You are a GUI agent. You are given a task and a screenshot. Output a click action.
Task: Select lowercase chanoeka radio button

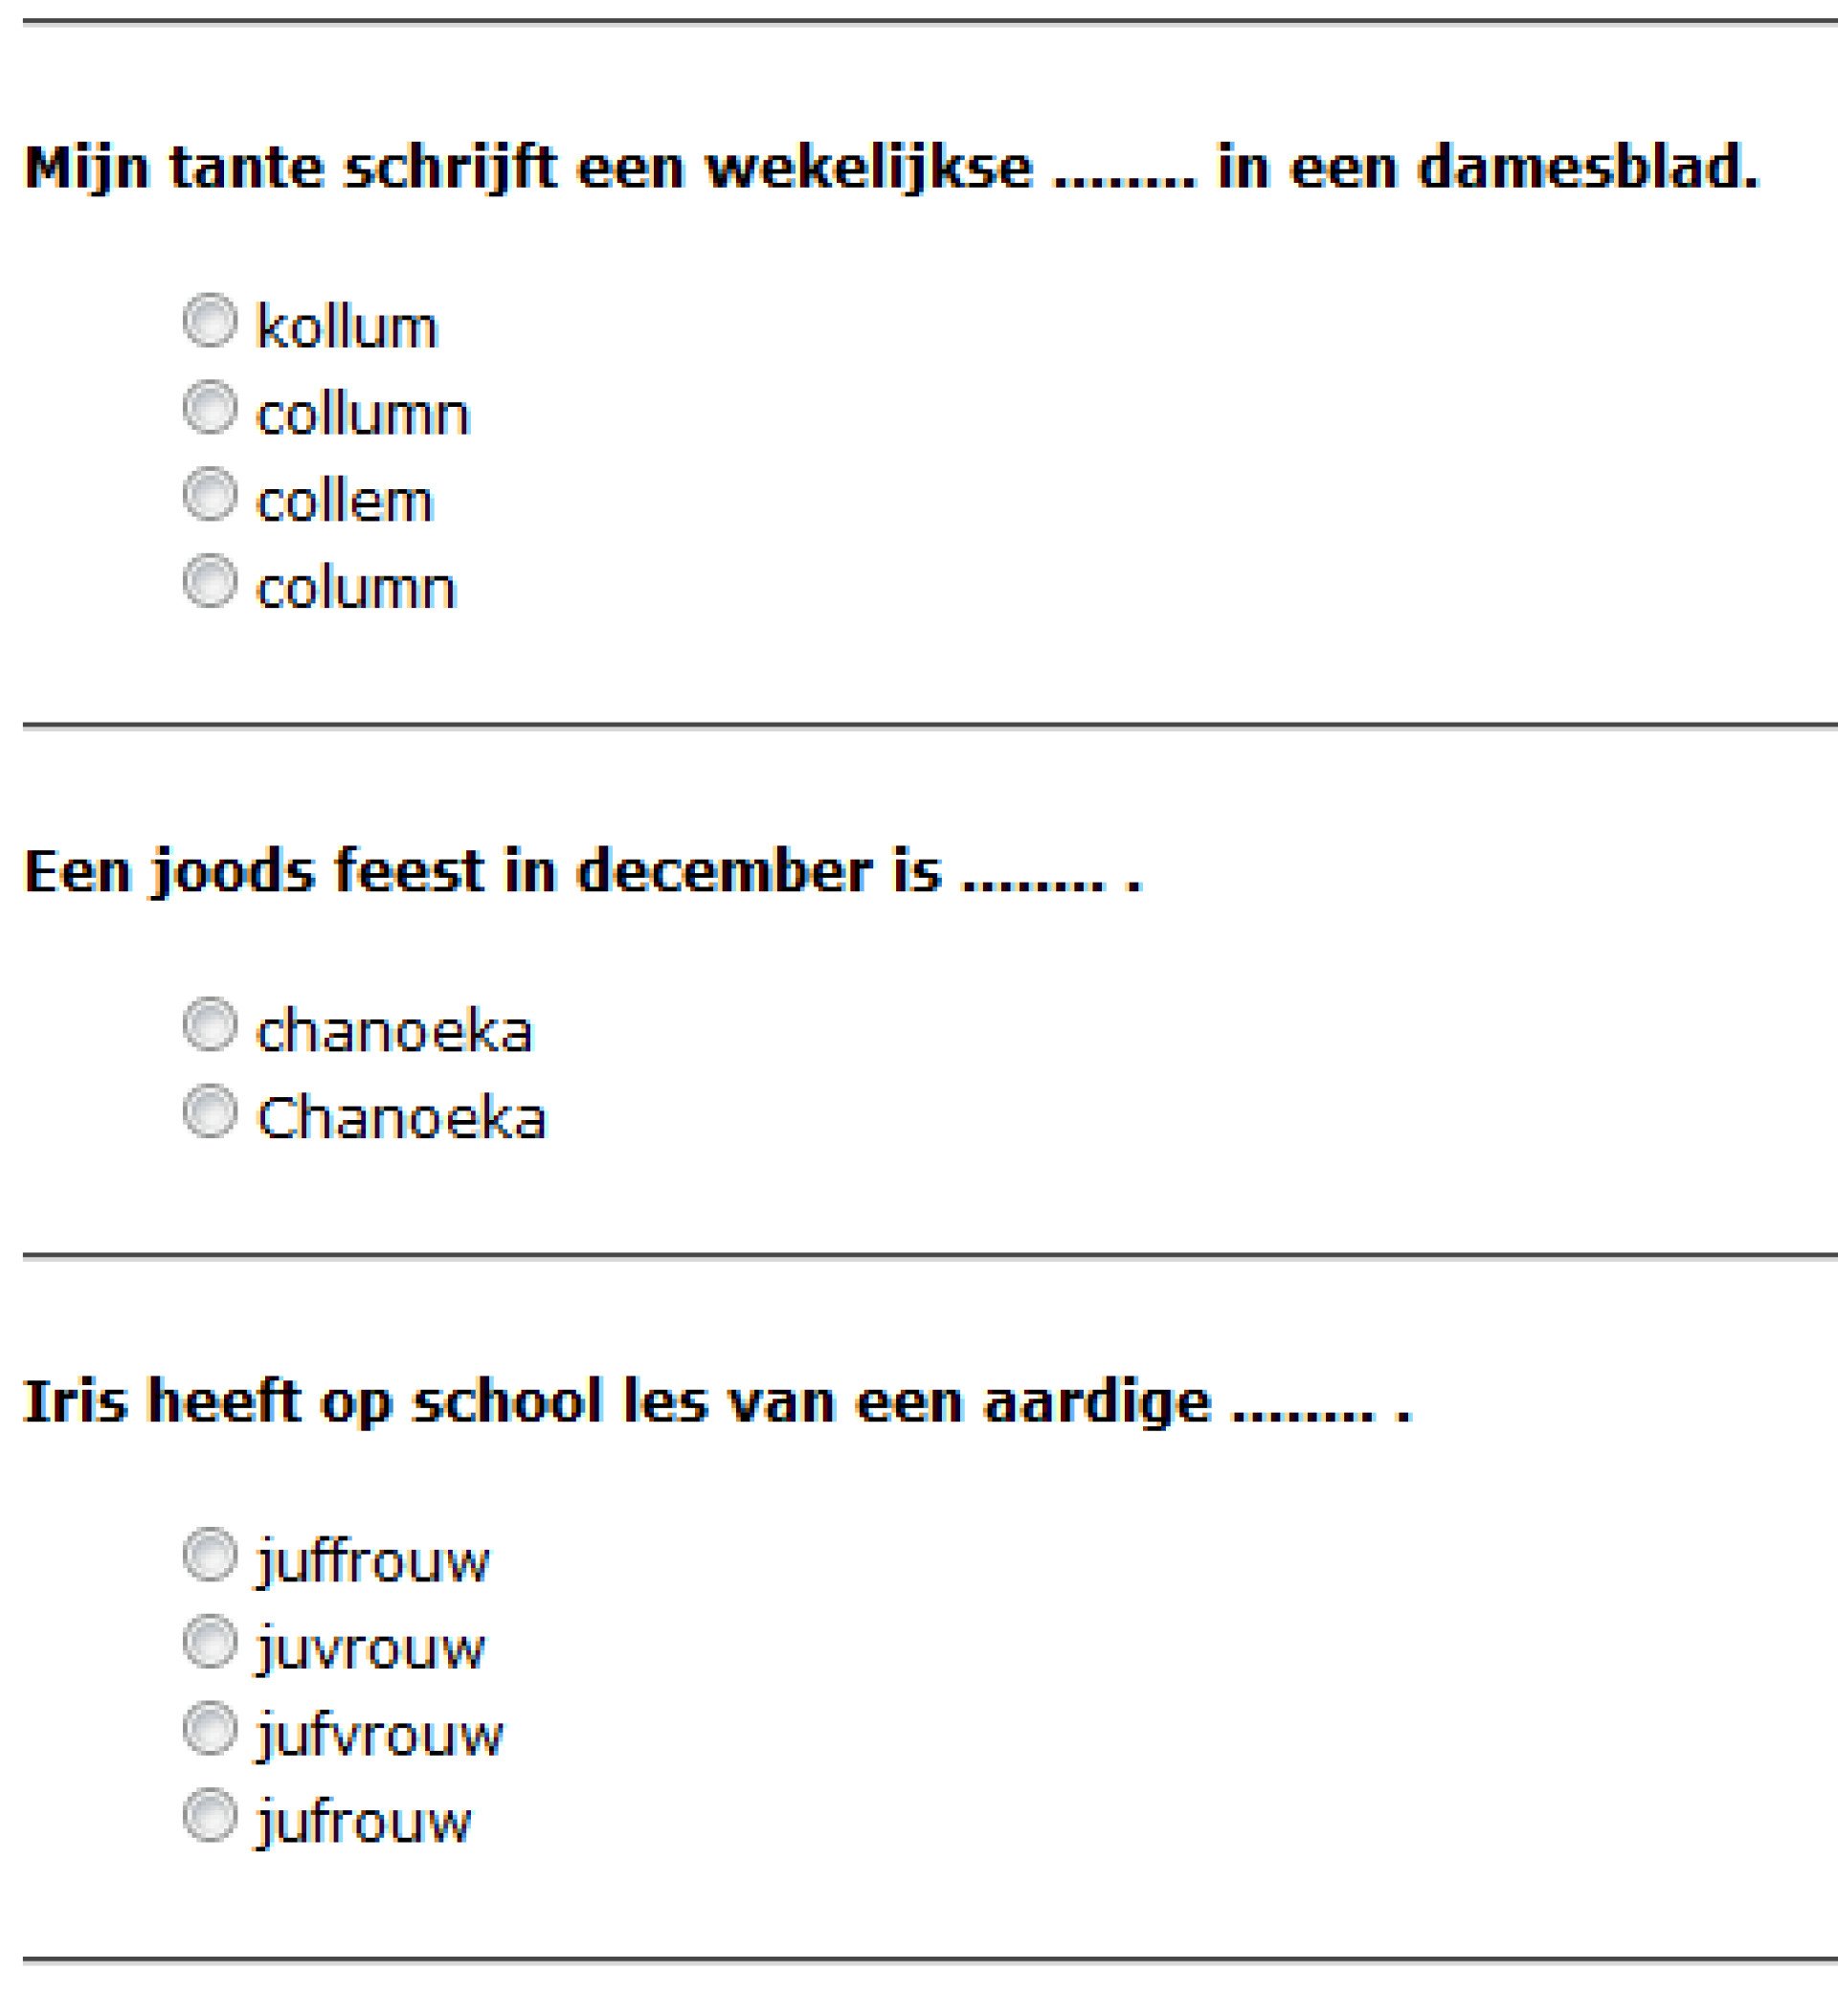[210, 1024]
